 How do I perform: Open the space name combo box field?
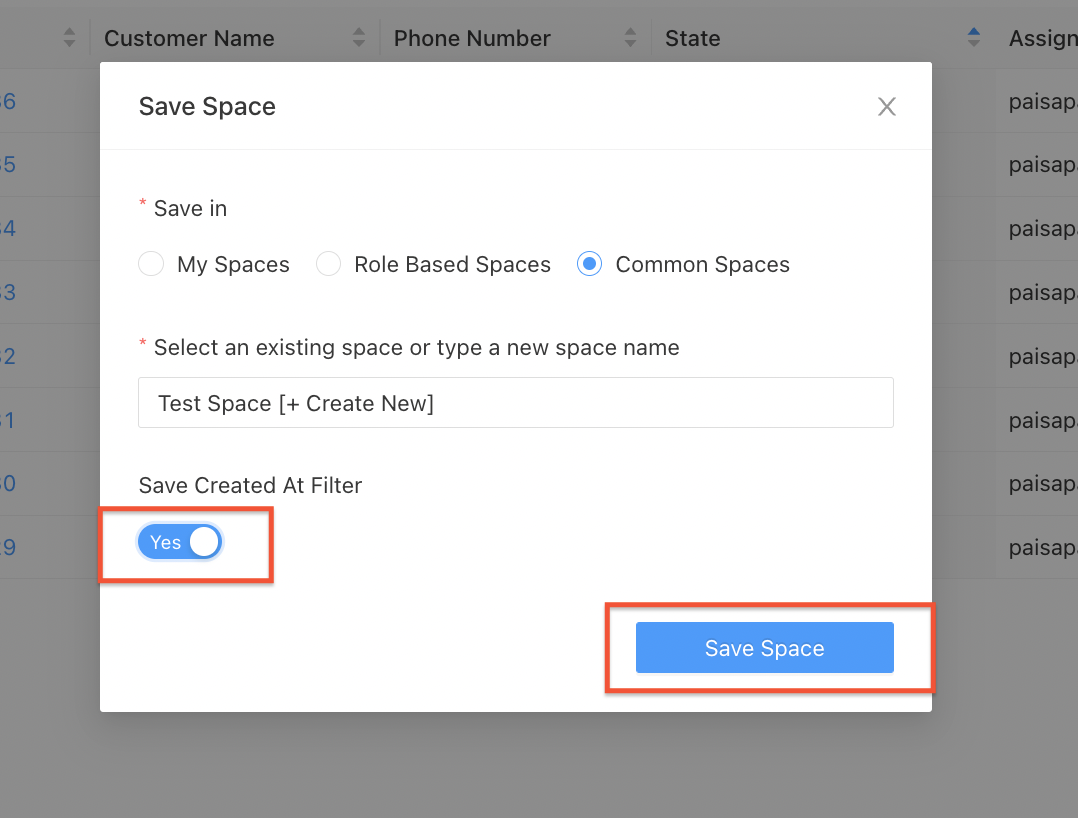click(515, 402)
